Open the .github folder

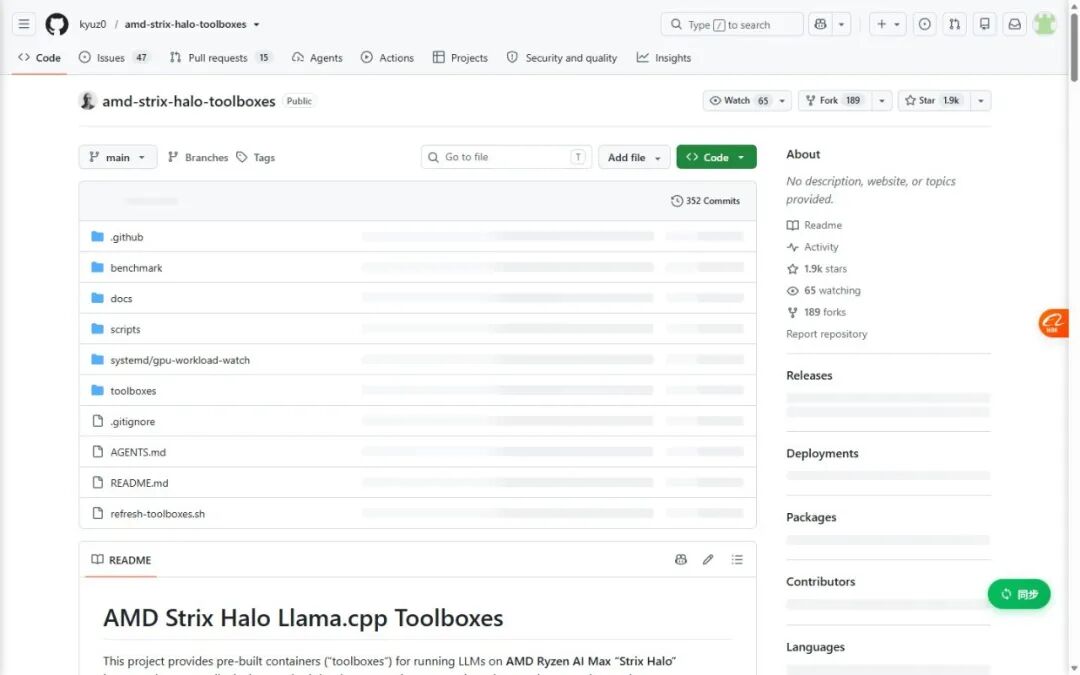[x=127, y=237]
